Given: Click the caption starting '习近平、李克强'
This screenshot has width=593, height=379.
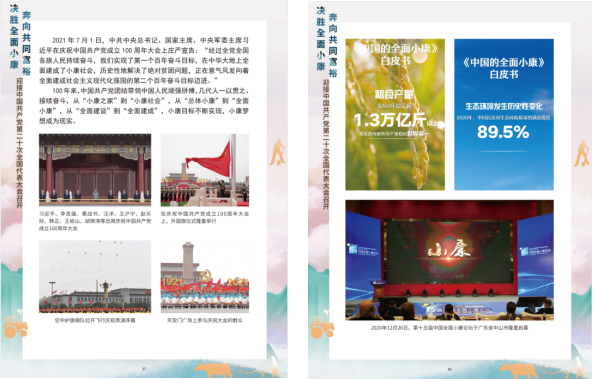Looking at the screenshot, I should [95, 221].
